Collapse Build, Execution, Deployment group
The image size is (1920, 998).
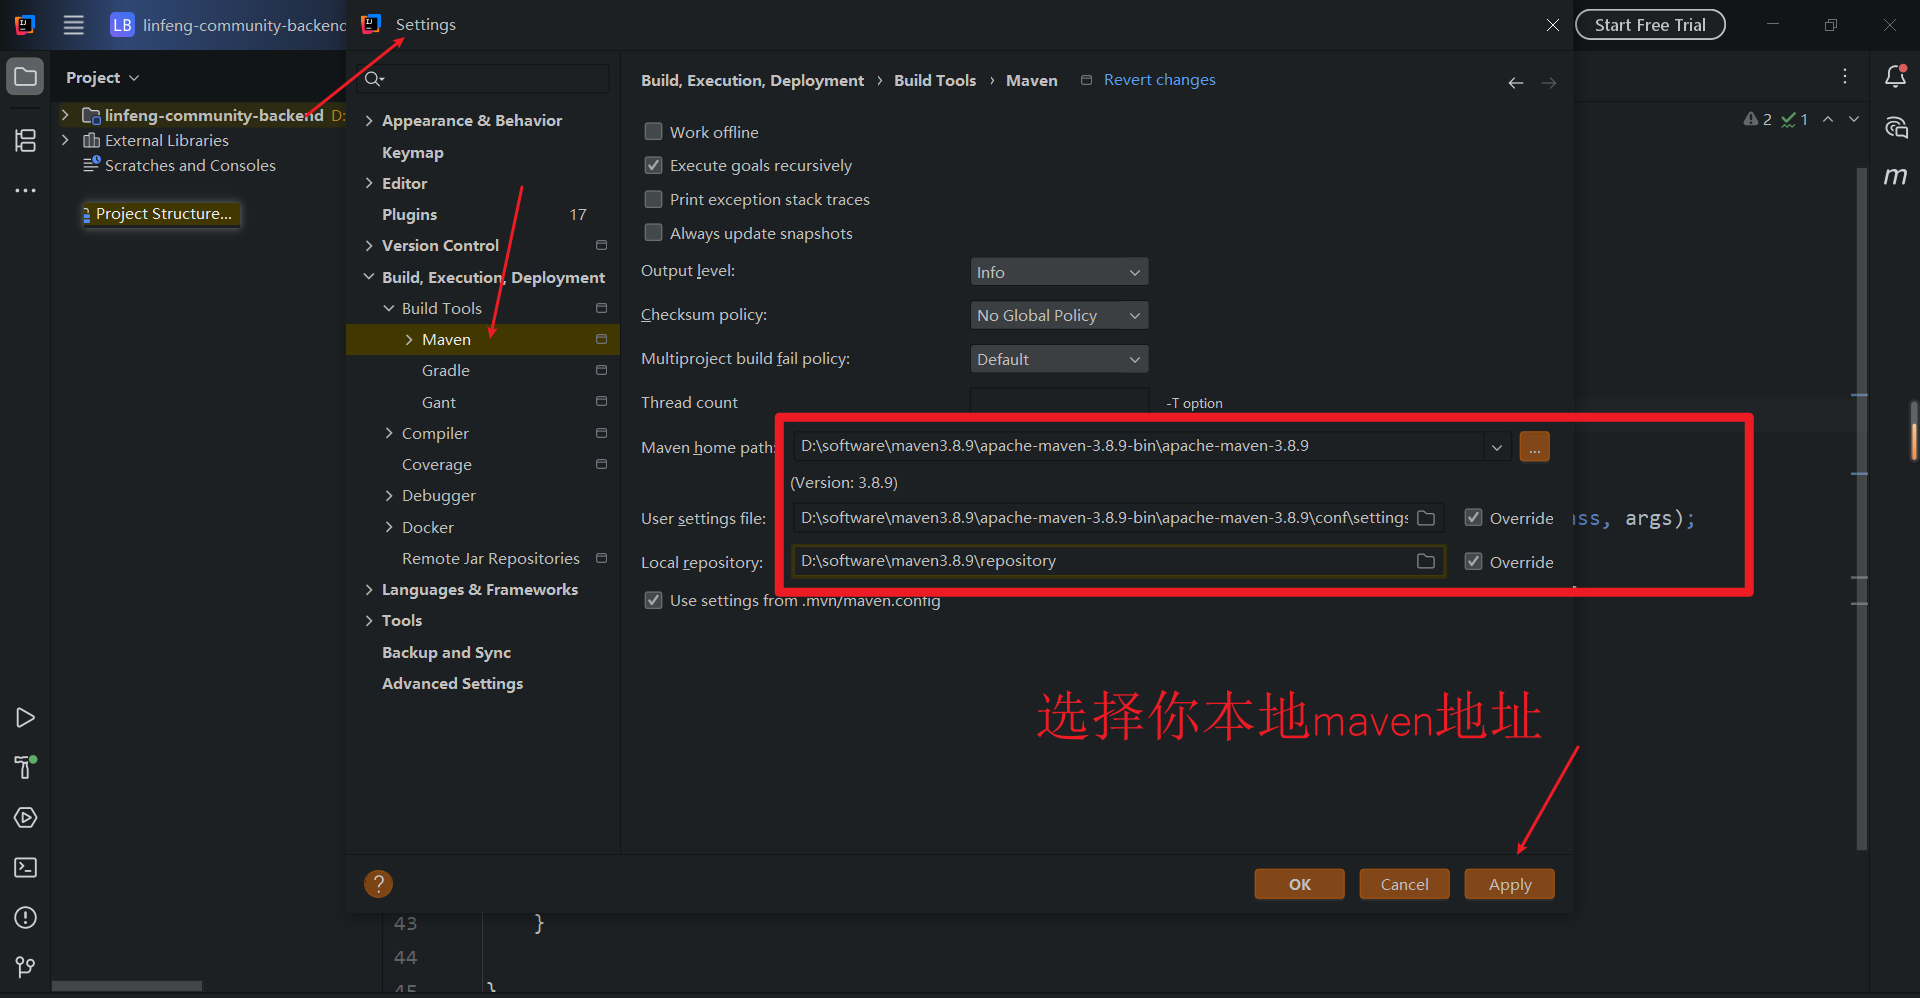click(369, 277)
